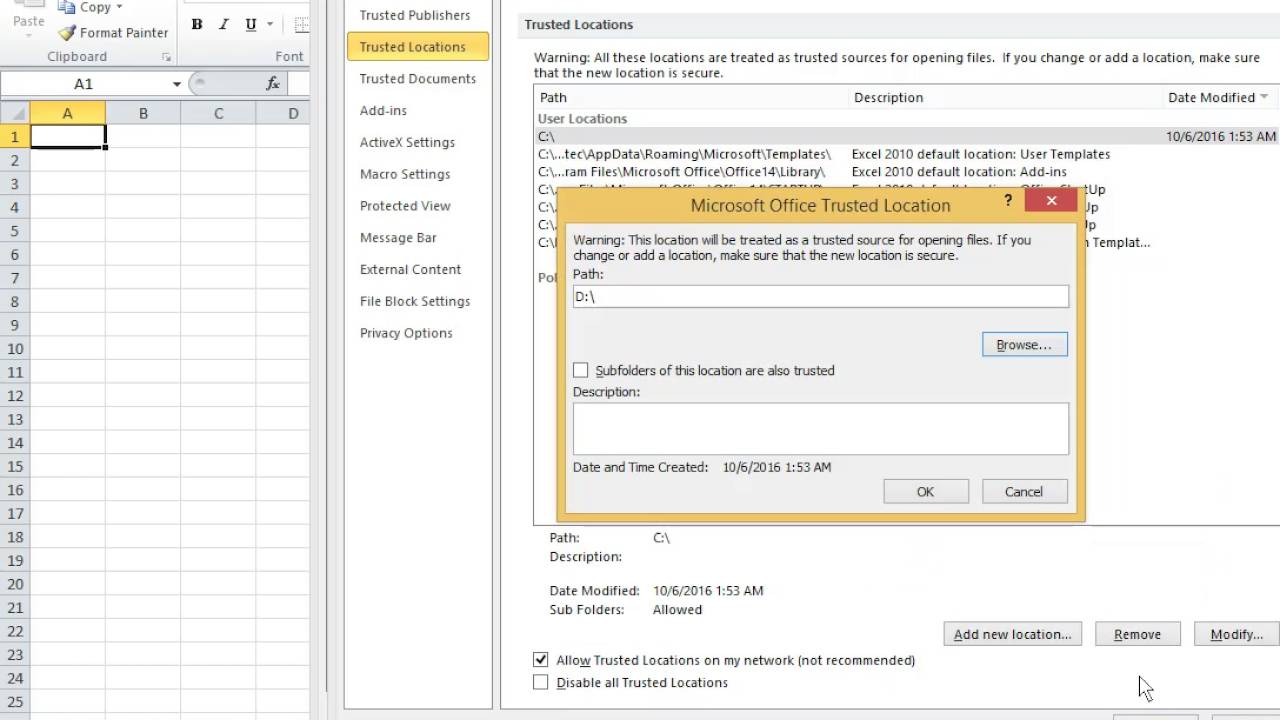Click the Copy icon in Clipboard group
Screen dimensions: 1280x720
67,8
